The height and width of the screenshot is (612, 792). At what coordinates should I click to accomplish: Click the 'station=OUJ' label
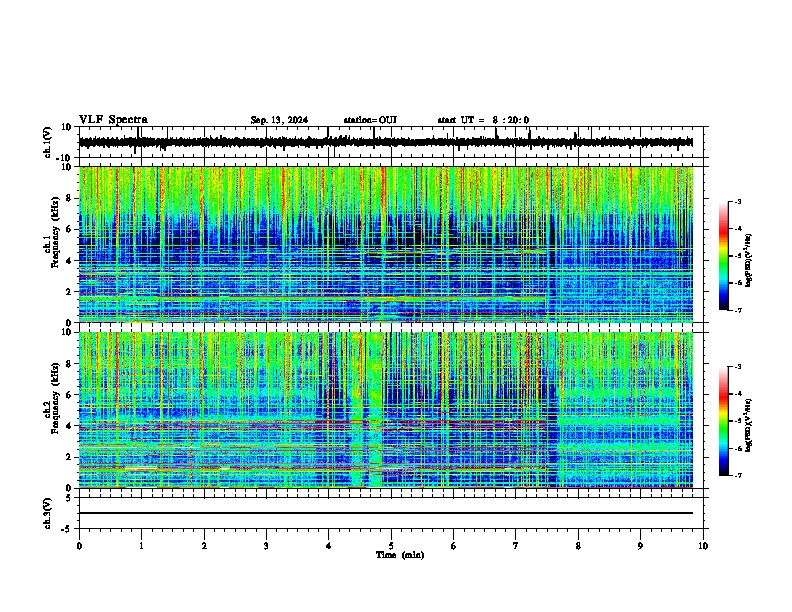click(x=370, y=120)
